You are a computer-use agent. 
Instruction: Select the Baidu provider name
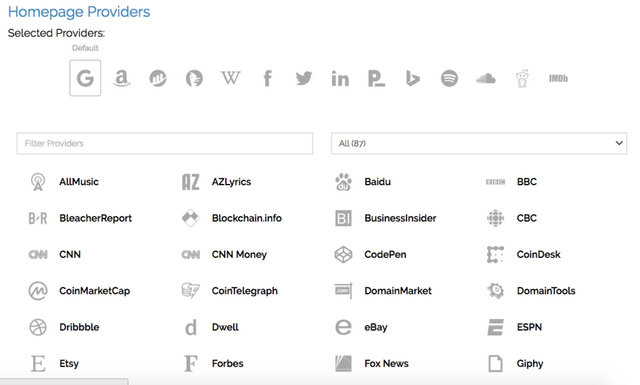(x=378, y=182)
